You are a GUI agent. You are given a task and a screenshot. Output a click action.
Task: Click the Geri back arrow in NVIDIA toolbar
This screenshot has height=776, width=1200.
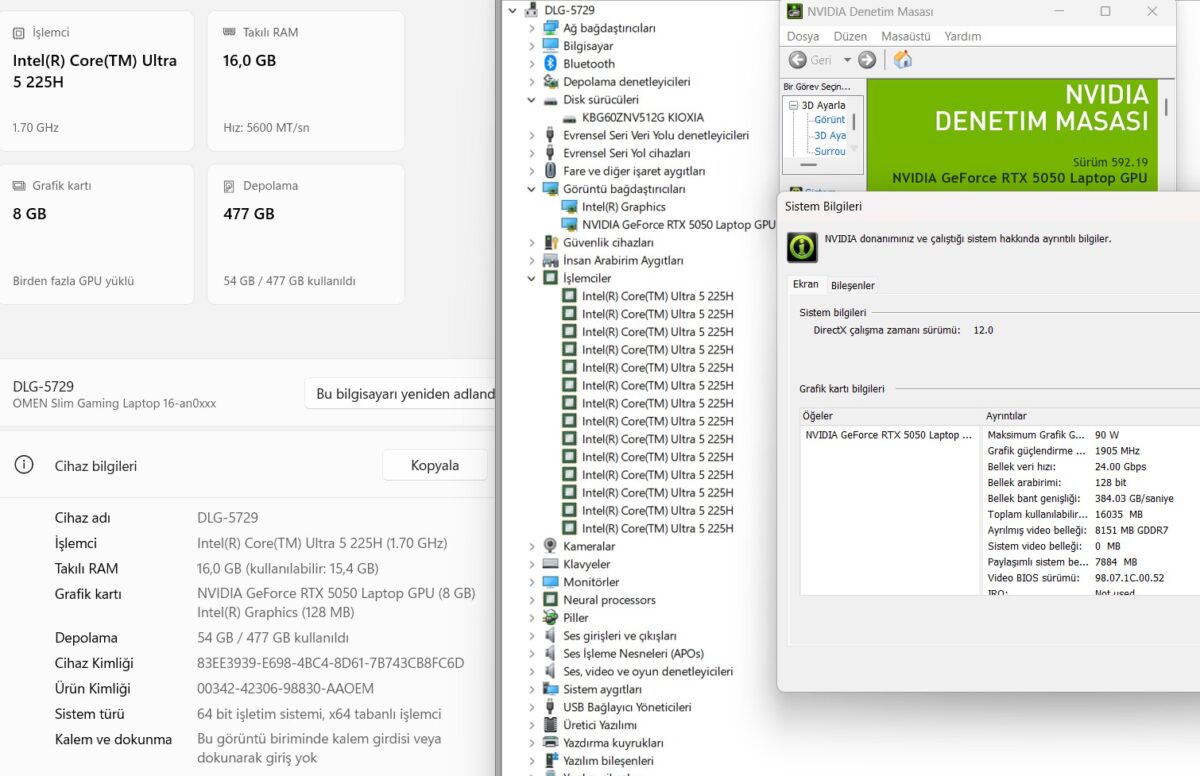[797, 60]
